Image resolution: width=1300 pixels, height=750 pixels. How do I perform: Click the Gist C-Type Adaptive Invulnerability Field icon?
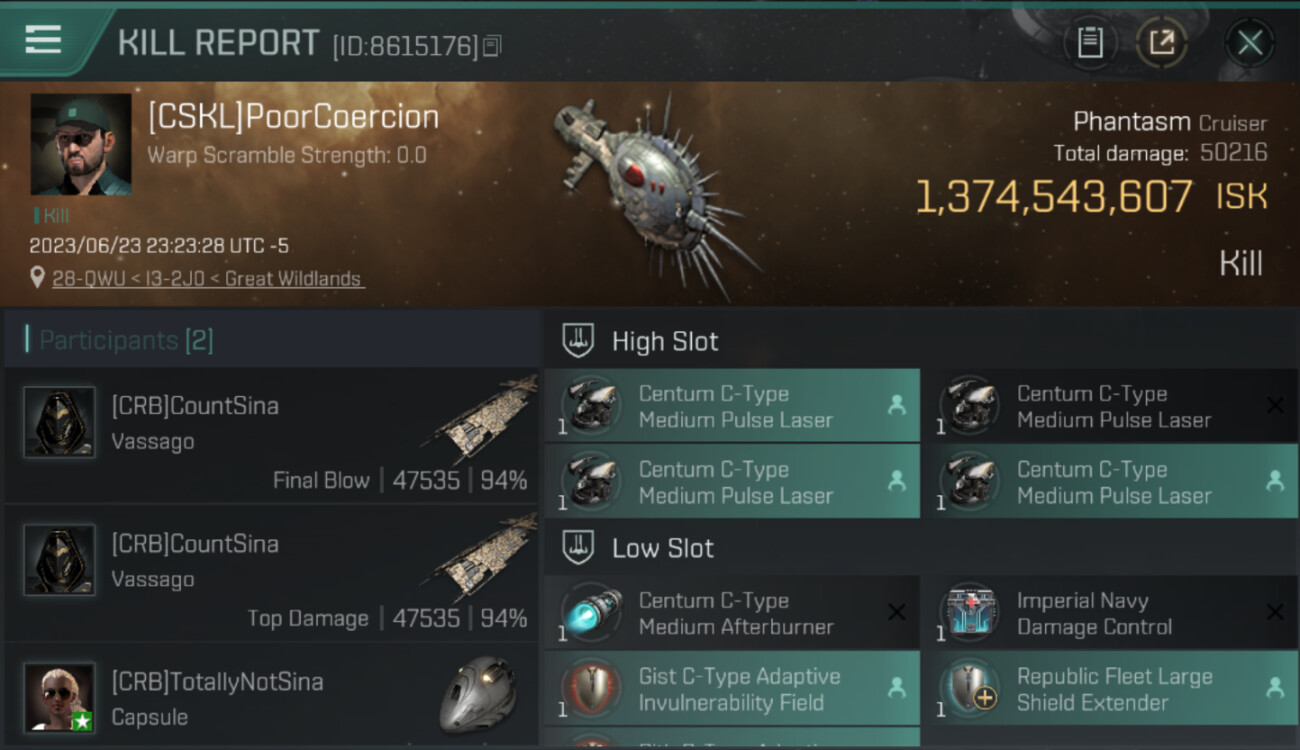point(591,689)
